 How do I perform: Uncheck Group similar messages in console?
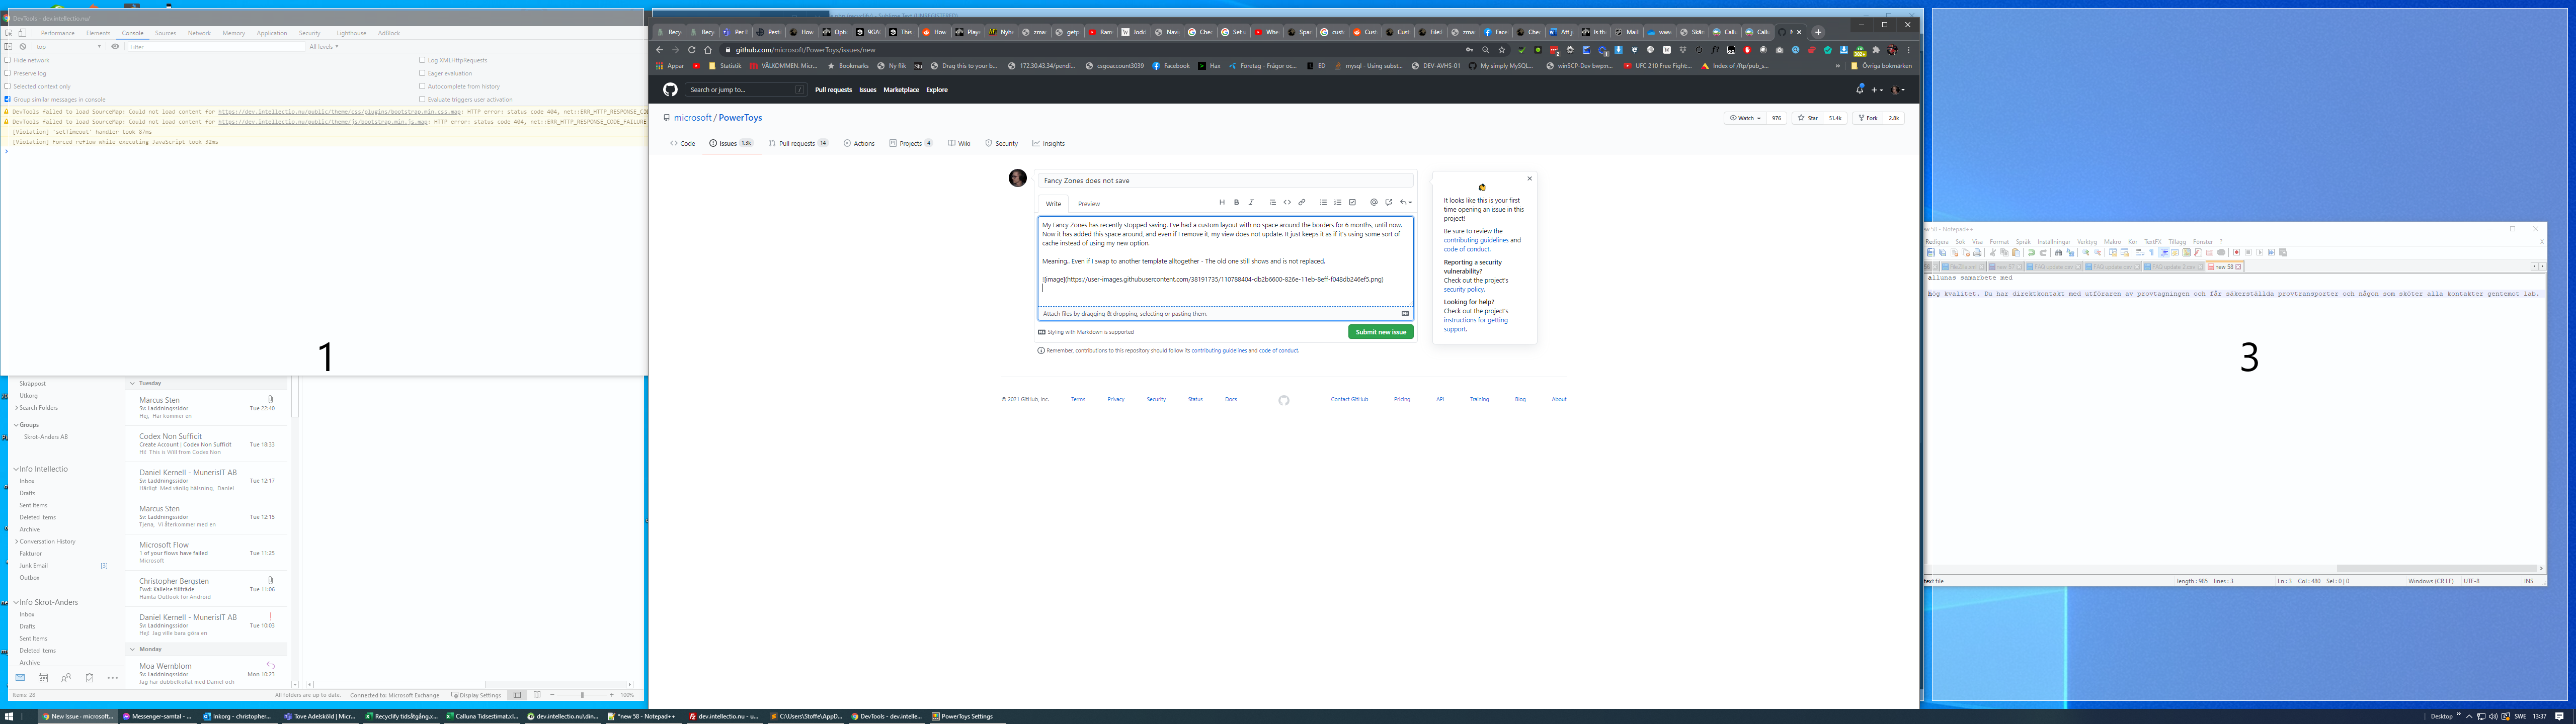tap(8, 99)
